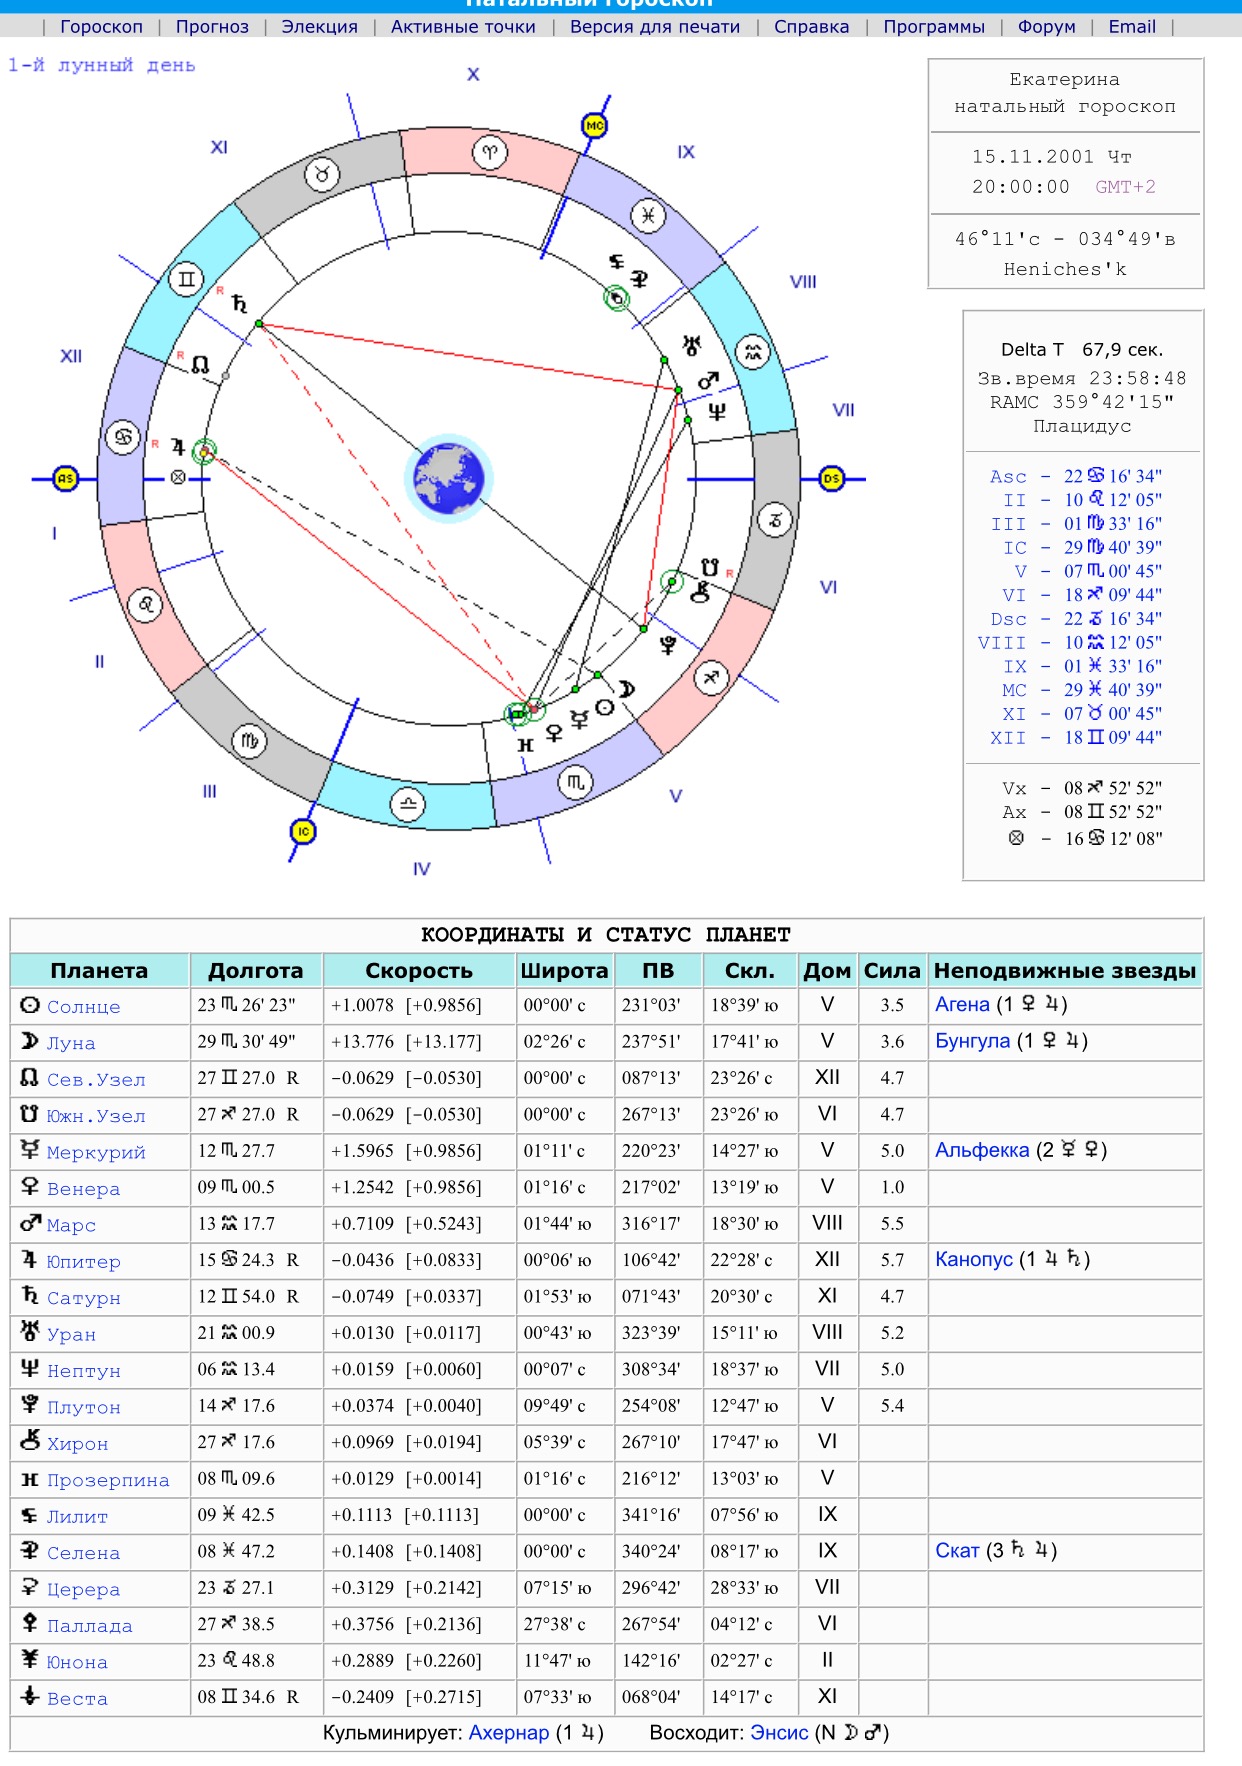The image size is (1242, 1766).
Task: Open the Сев.Узел link
Action: pyautogui.click(x=96, y=1080)
